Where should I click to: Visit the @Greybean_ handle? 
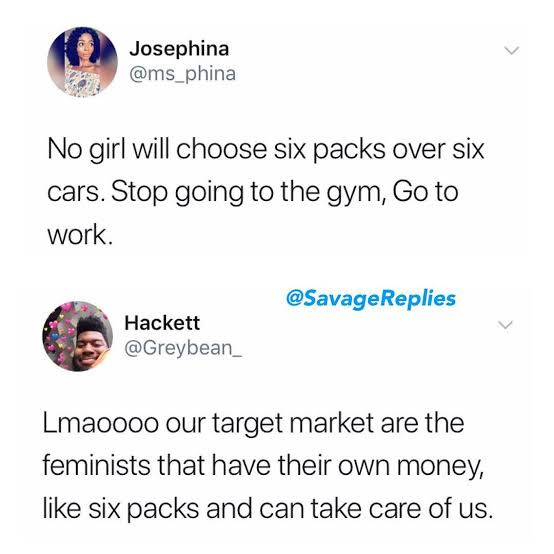pyautogui.click(x=183, y=348)
